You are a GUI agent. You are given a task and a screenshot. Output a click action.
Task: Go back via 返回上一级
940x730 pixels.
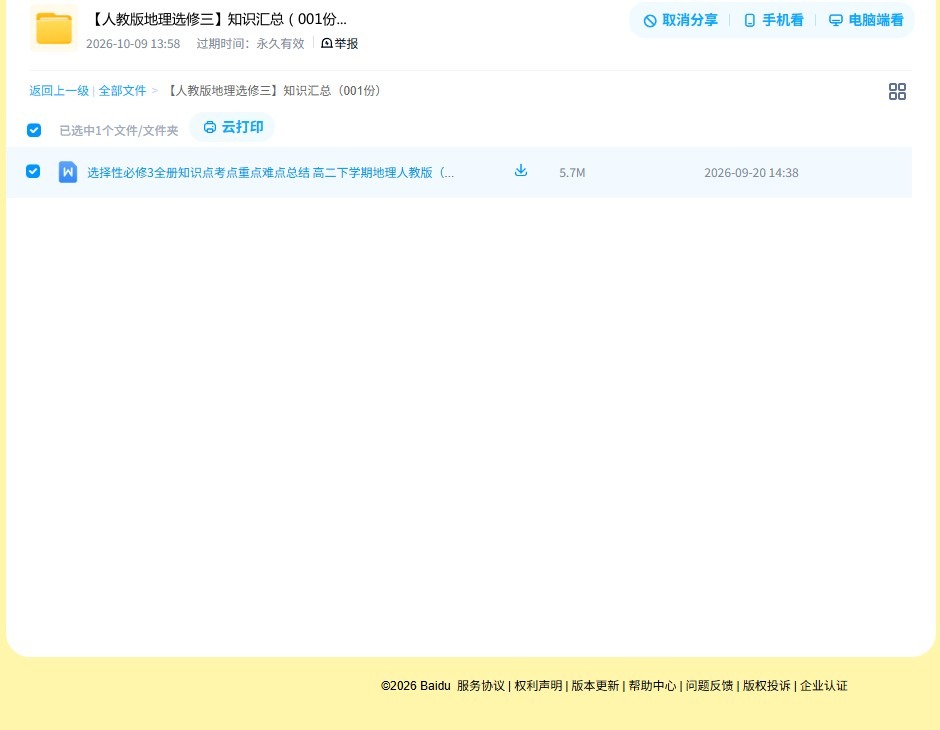point(59,91)
